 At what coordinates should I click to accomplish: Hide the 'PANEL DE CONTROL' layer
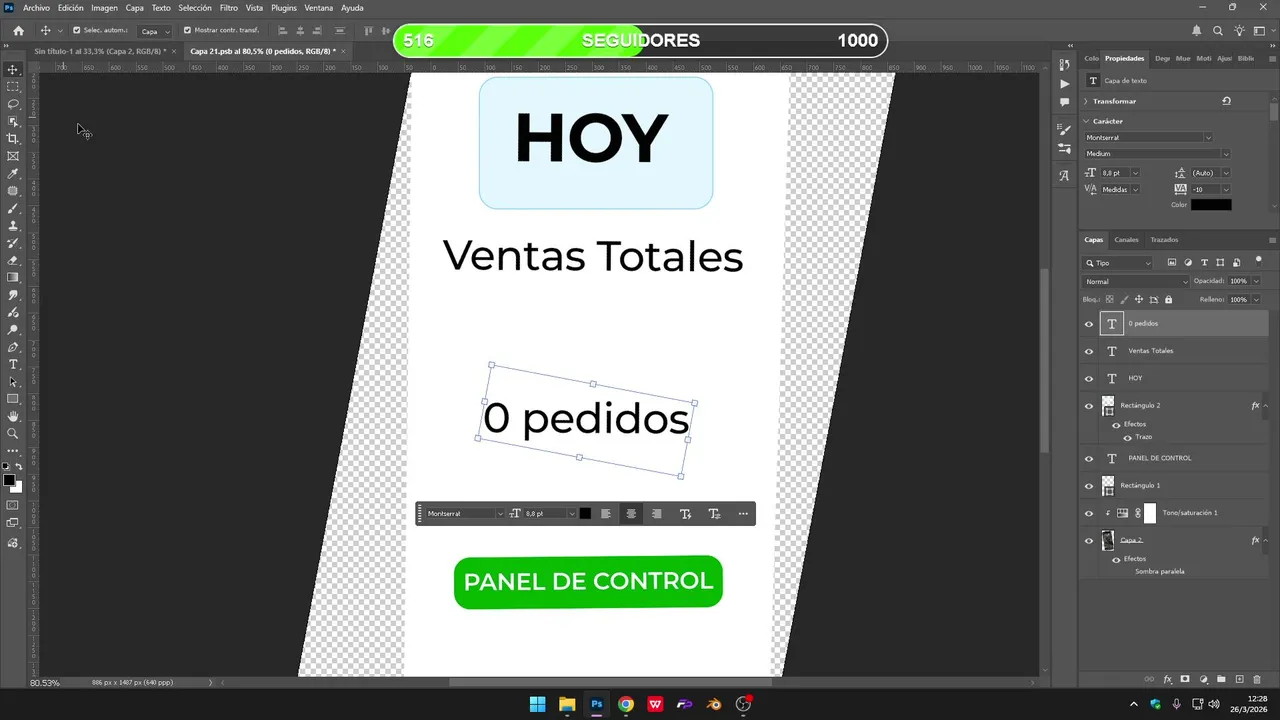[x=1089, y=458]
